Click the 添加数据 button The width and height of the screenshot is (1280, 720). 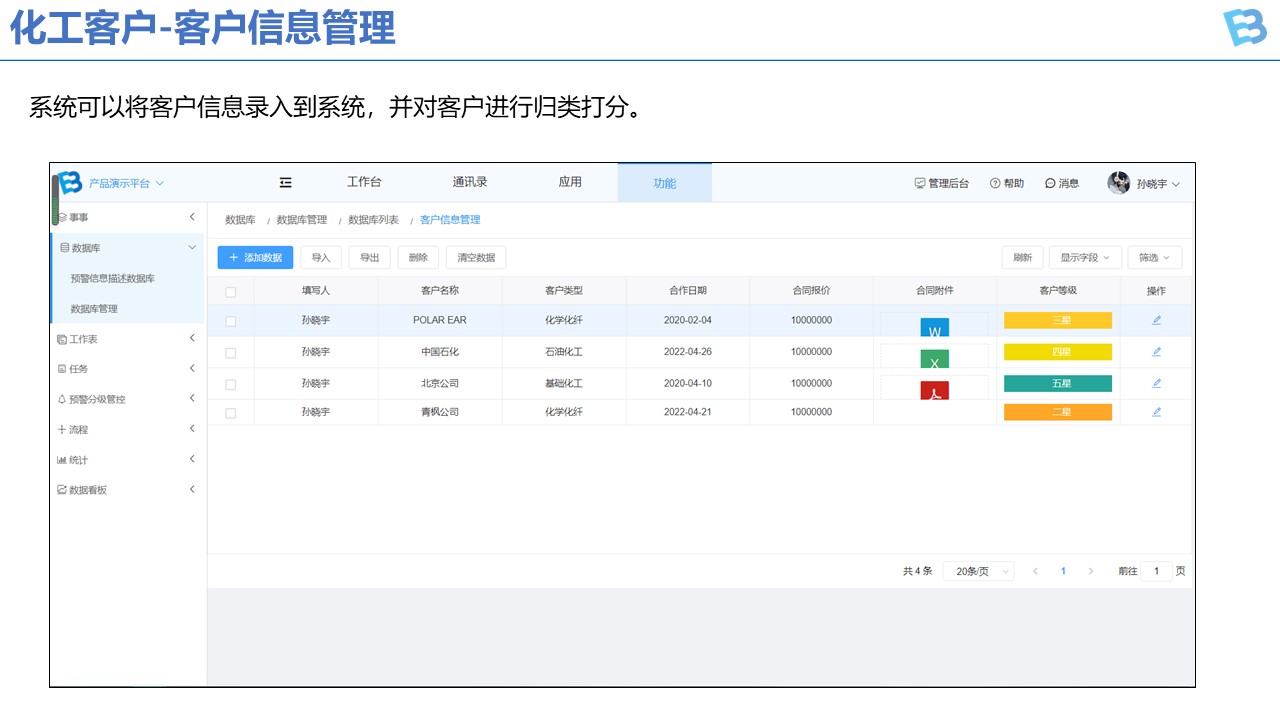[x=255, y=258]
